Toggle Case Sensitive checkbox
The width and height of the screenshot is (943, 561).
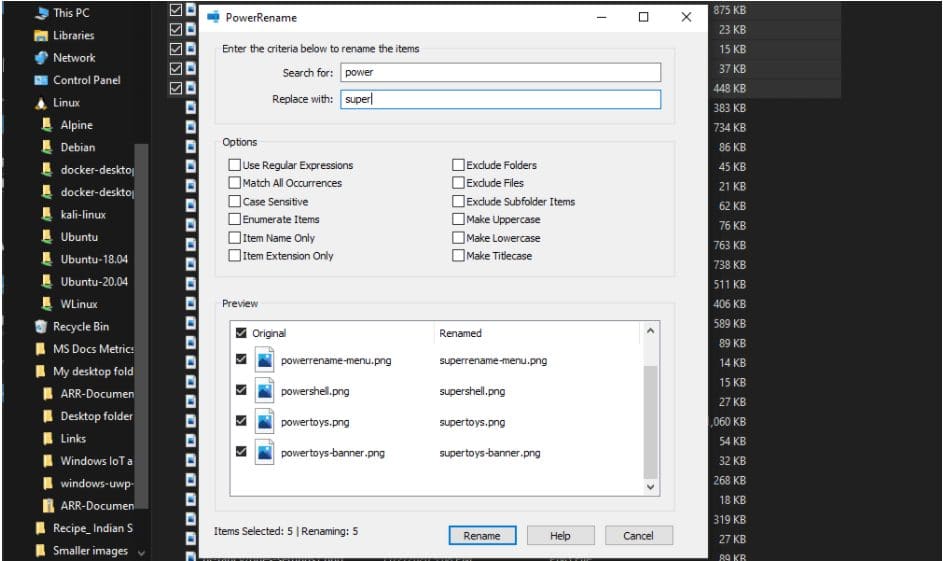click(235, 201)
